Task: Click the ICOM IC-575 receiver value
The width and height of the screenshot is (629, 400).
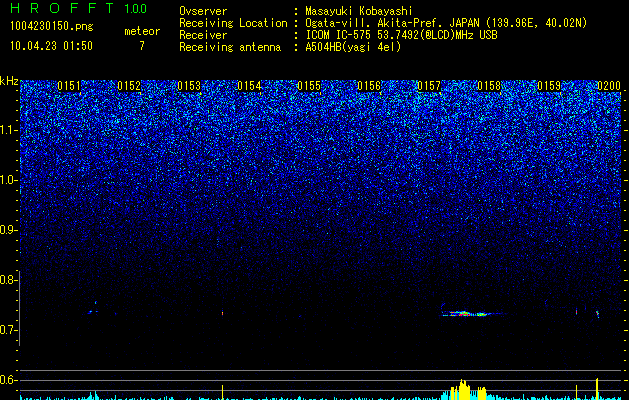Action: point(401,35)
